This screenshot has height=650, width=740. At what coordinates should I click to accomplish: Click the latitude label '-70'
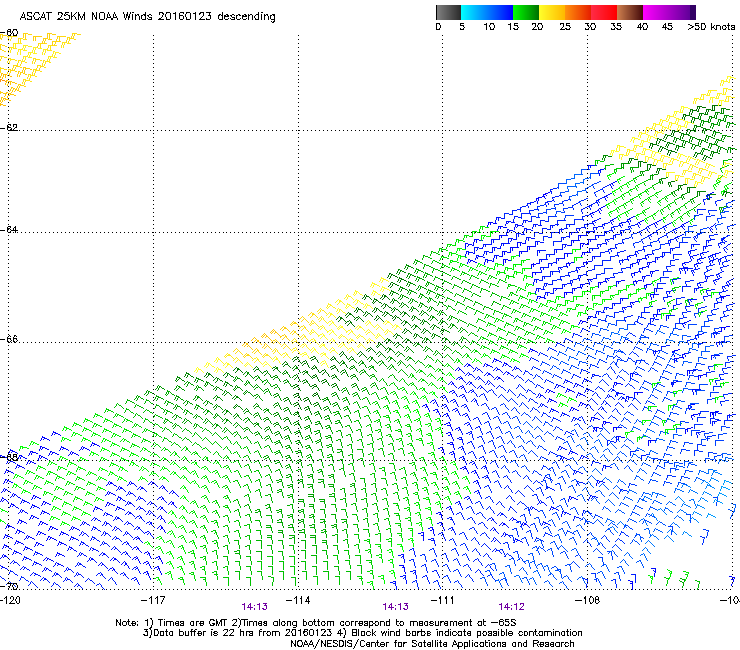[x=9, y=586]
